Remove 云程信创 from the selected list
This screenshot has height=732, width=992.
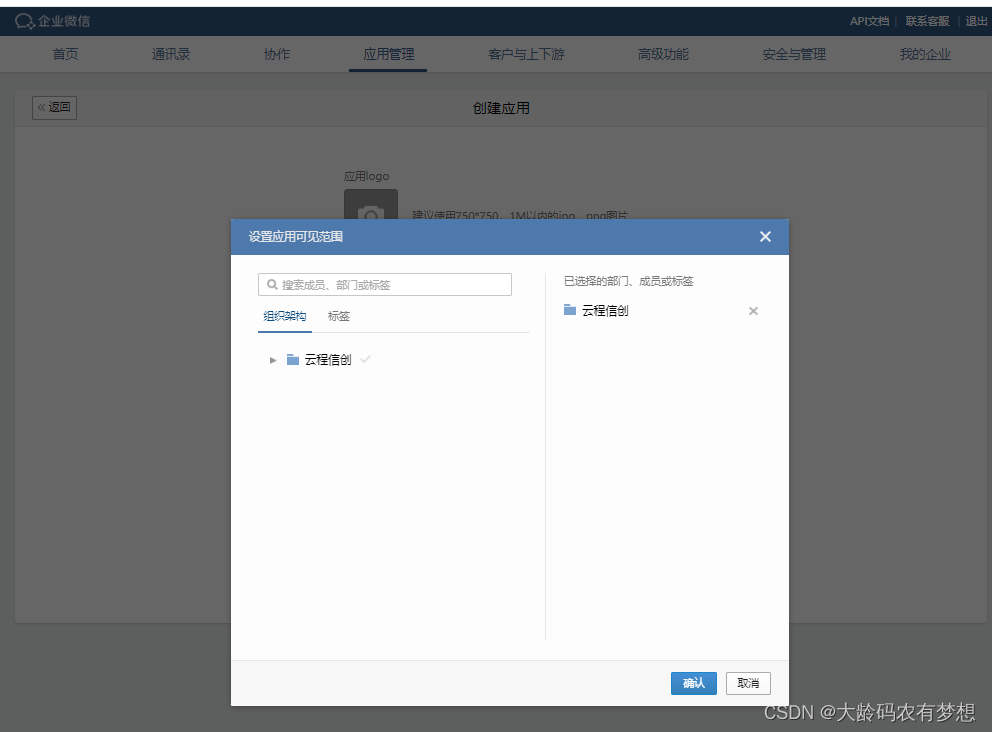pos(753,311)
